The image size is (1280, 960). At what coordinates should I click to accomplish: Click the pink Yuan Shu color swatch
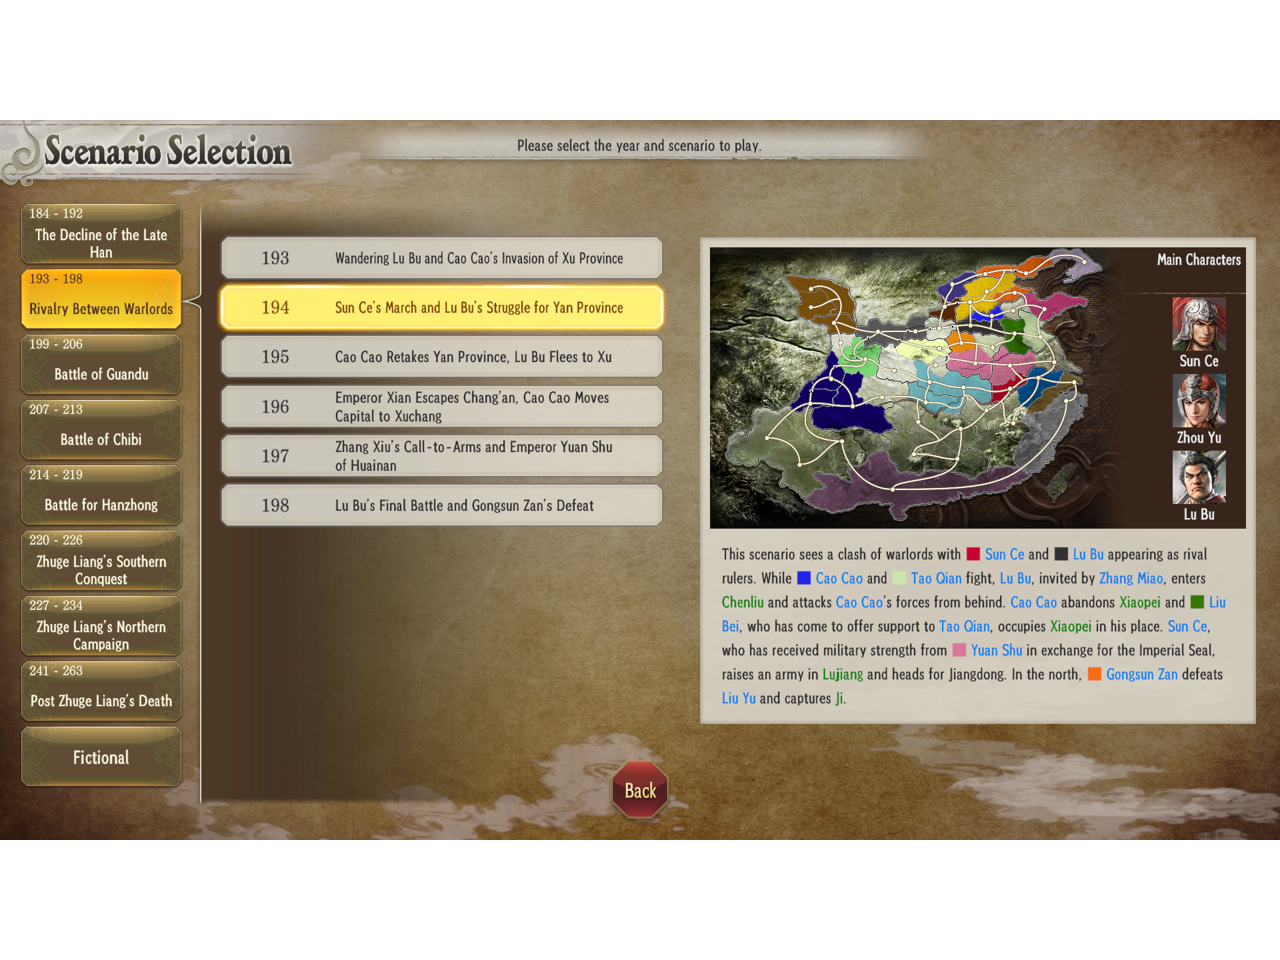tap(959, 650)
